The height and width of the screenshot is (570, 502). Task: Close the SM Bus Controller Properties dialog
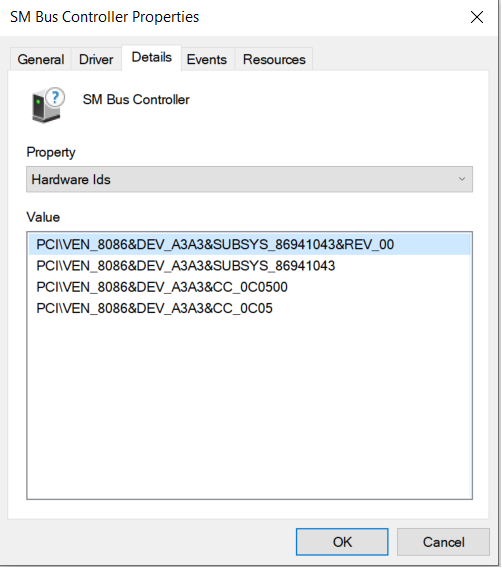477,17
